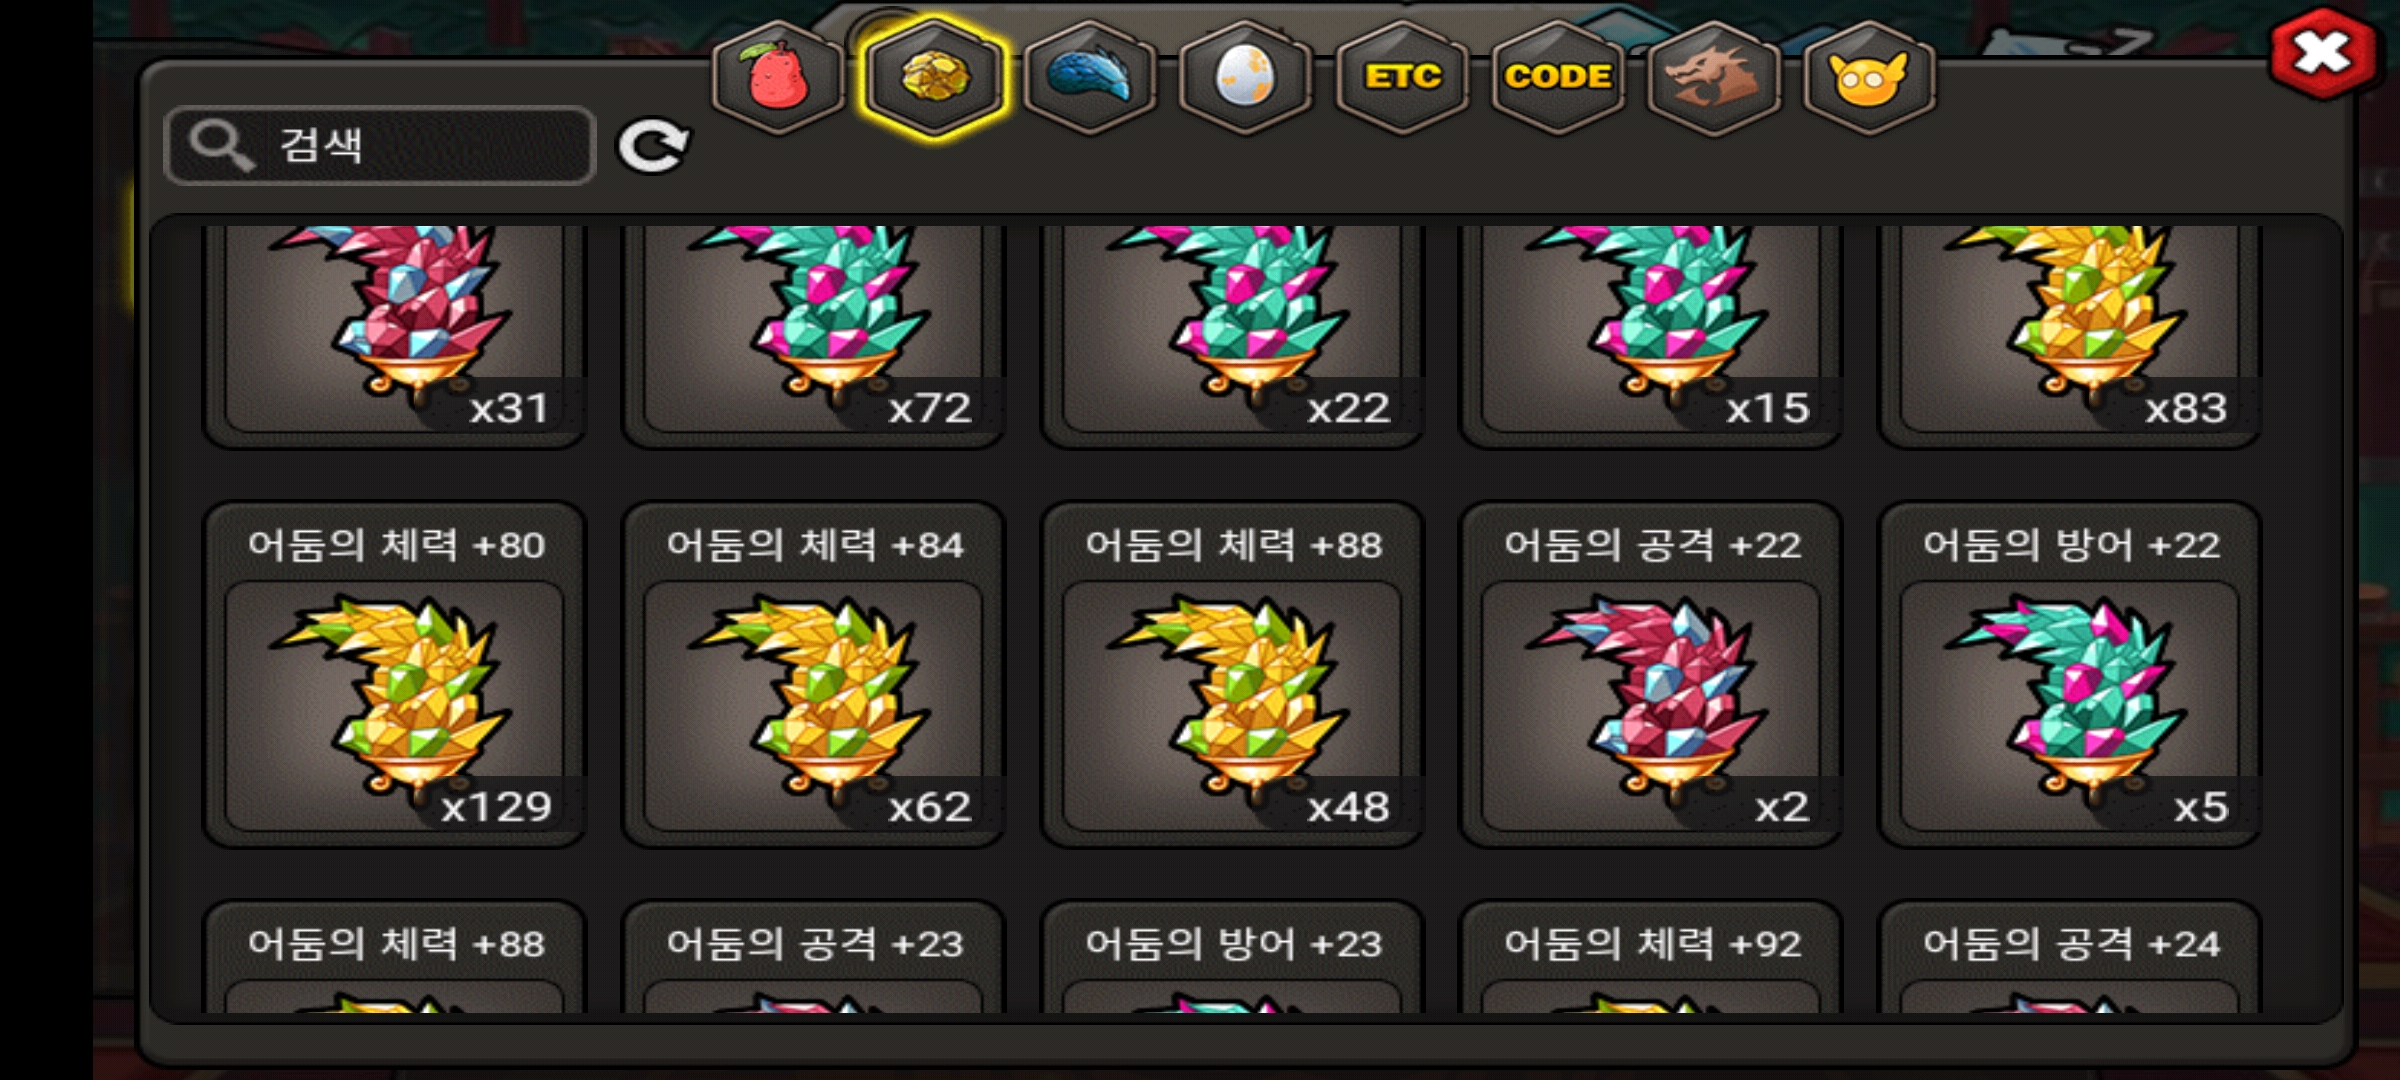Pick the yellow gem with x83 count
2400x1080 pixels.
(x=2070, y=335)
